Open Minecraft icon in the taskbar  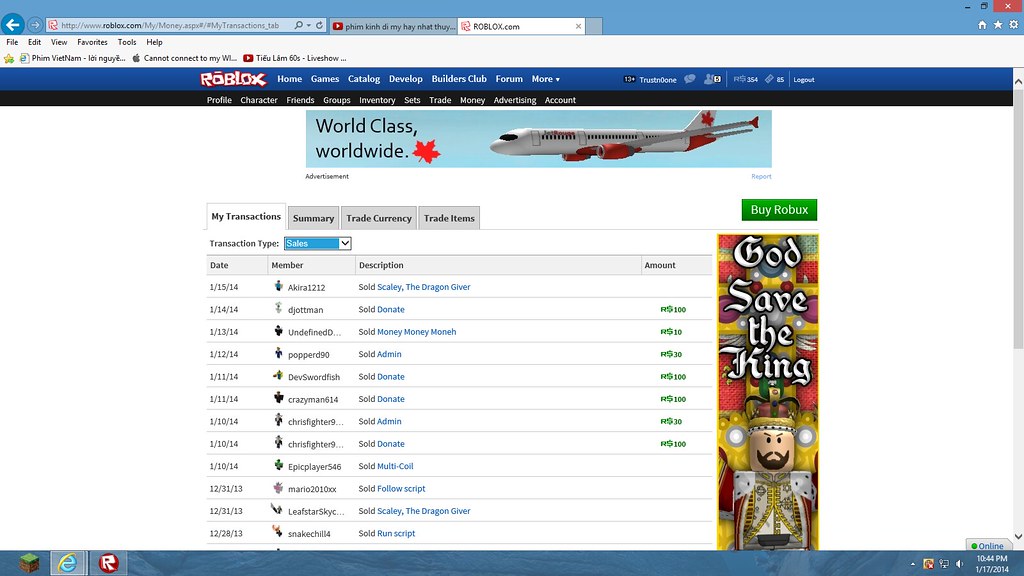point(29,562)
